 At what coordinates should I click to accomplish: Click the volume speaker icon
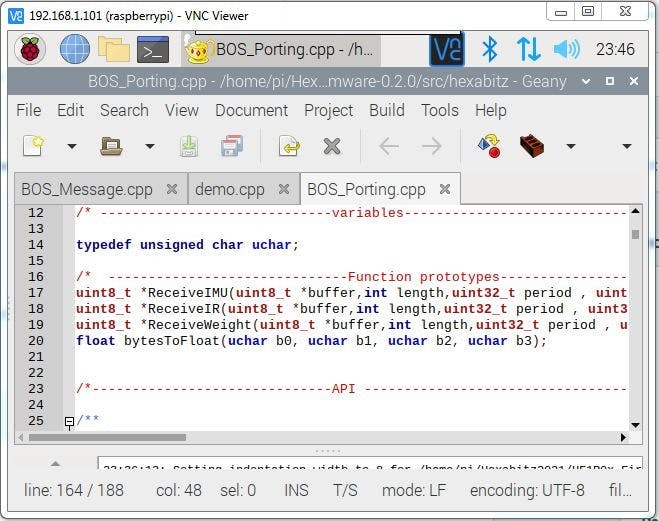pos(567,49)
